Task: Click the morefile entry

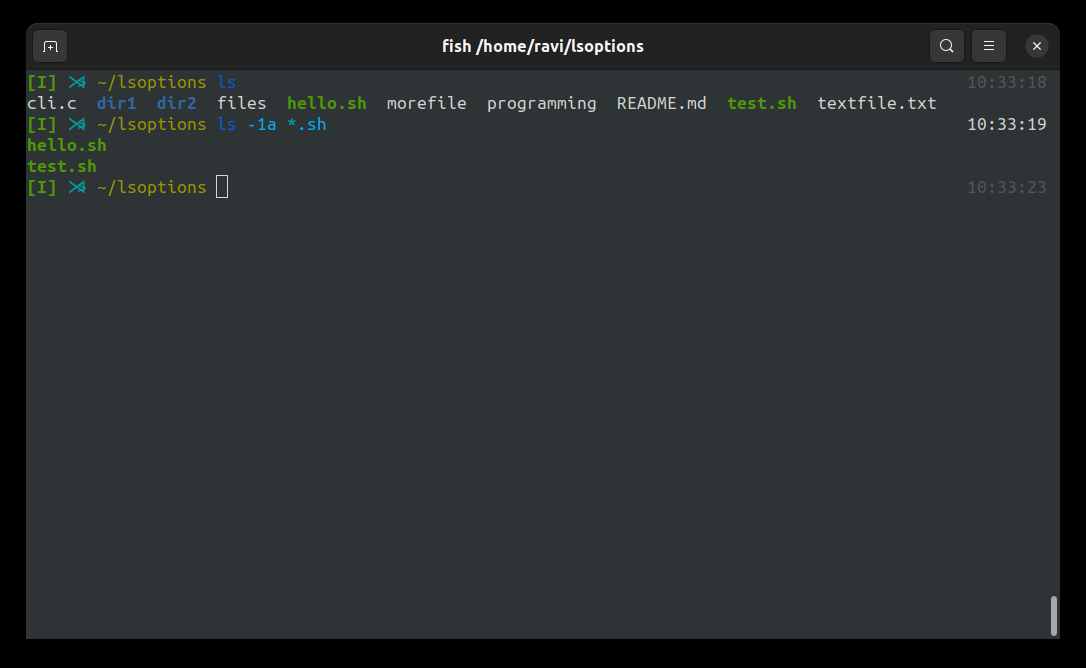Action: click(x=426, y=103)
